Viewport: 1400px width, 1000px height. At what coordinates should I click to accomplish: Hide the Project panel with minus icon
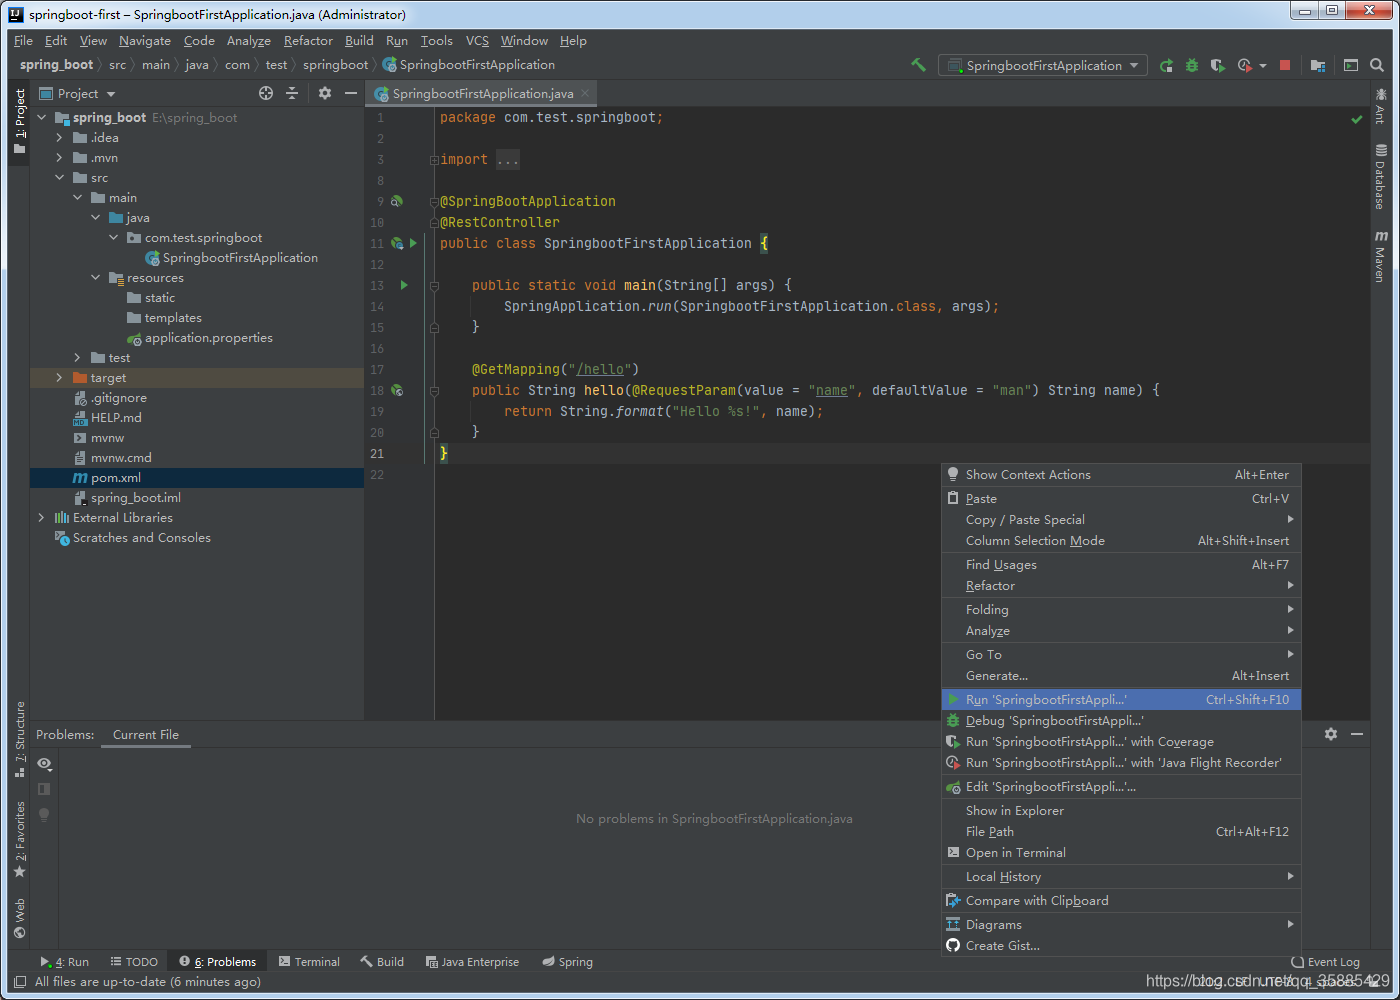pos(351,93)
